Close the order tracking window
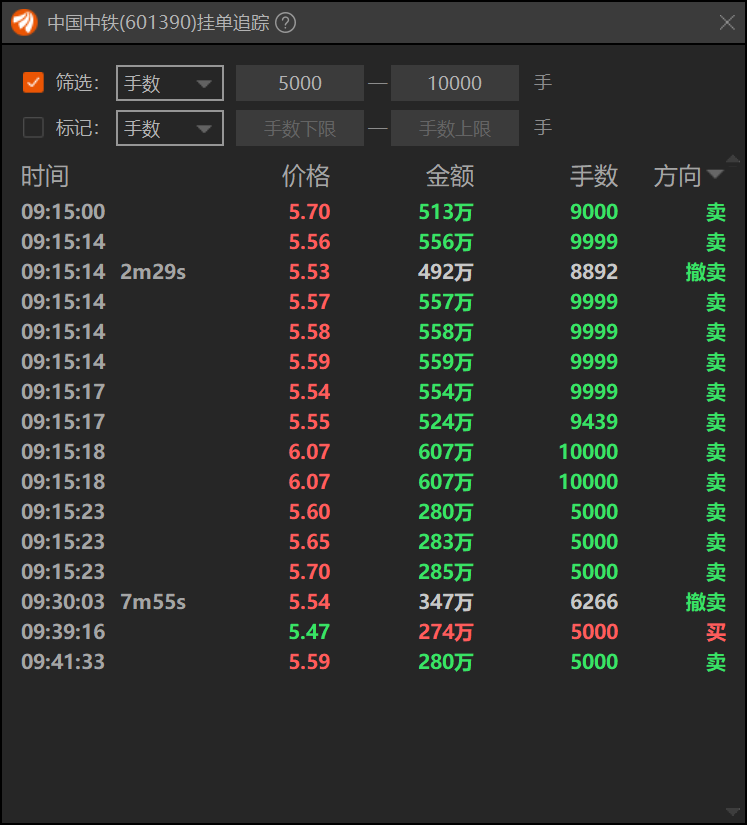This screenshot has width=747, height=825. tap(727, 22)
